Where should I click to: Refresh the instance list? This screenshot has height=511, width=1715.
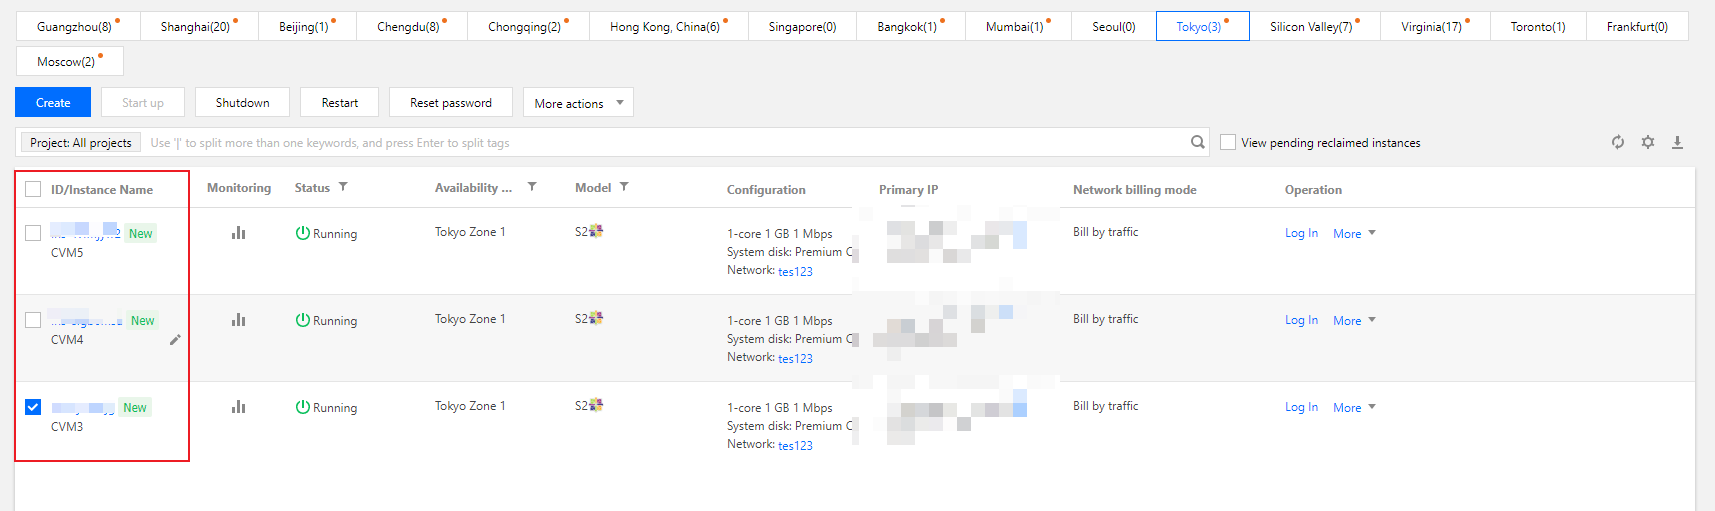tap(1618, 142)
